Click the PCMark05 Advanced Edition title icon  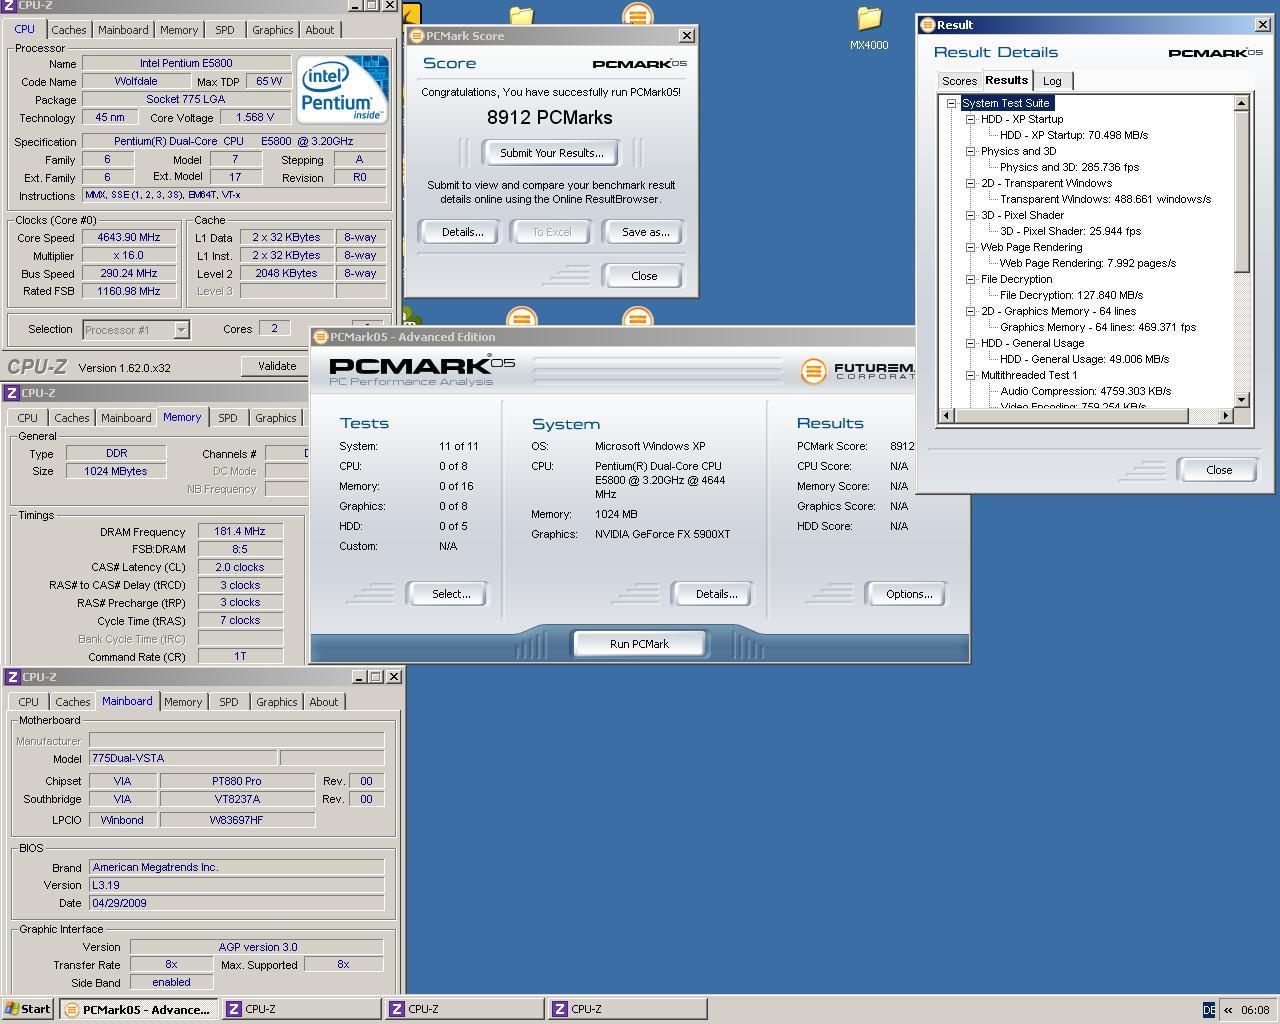click(x=320, y=337)
